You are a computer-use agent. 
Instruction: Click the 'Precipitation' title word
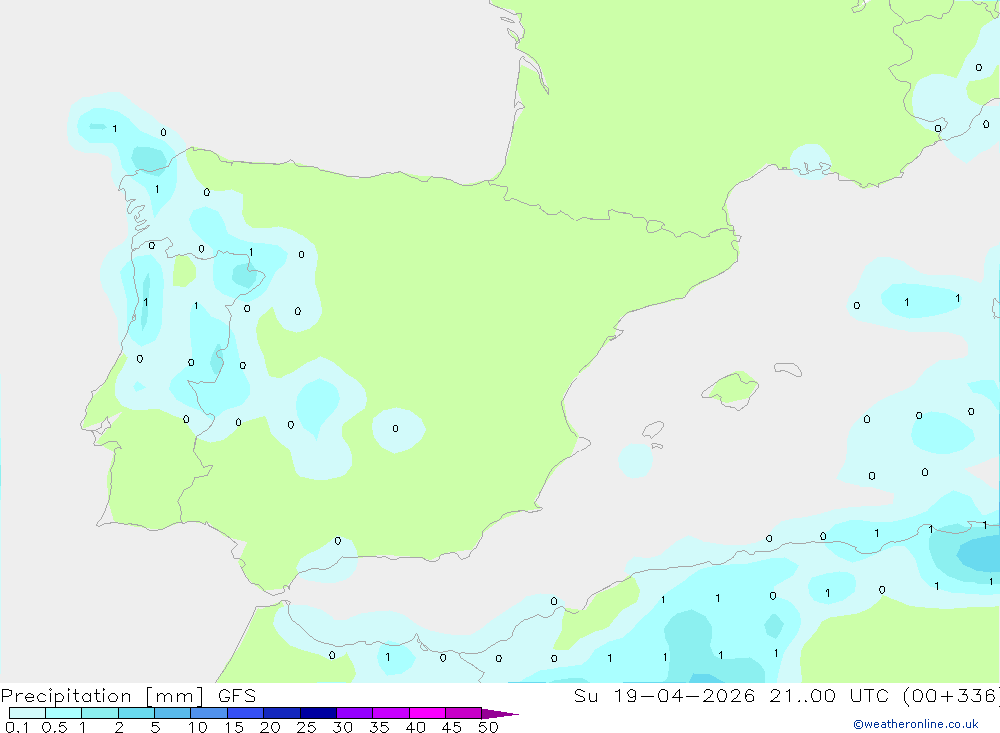[66, 696]
